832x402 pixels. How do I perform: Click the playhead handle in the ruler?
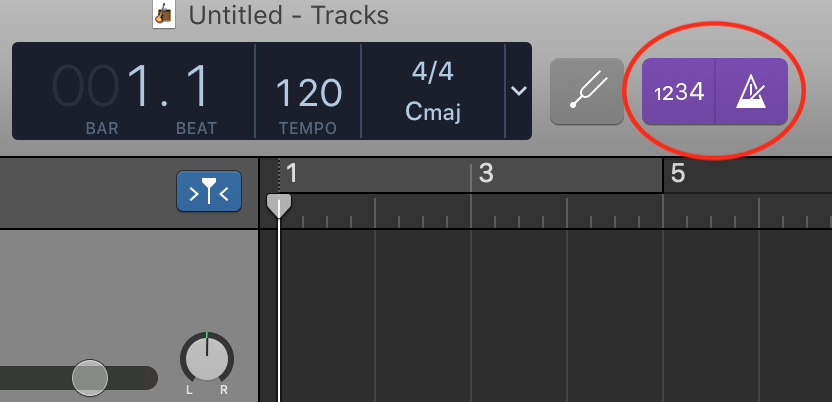[279, 206]
